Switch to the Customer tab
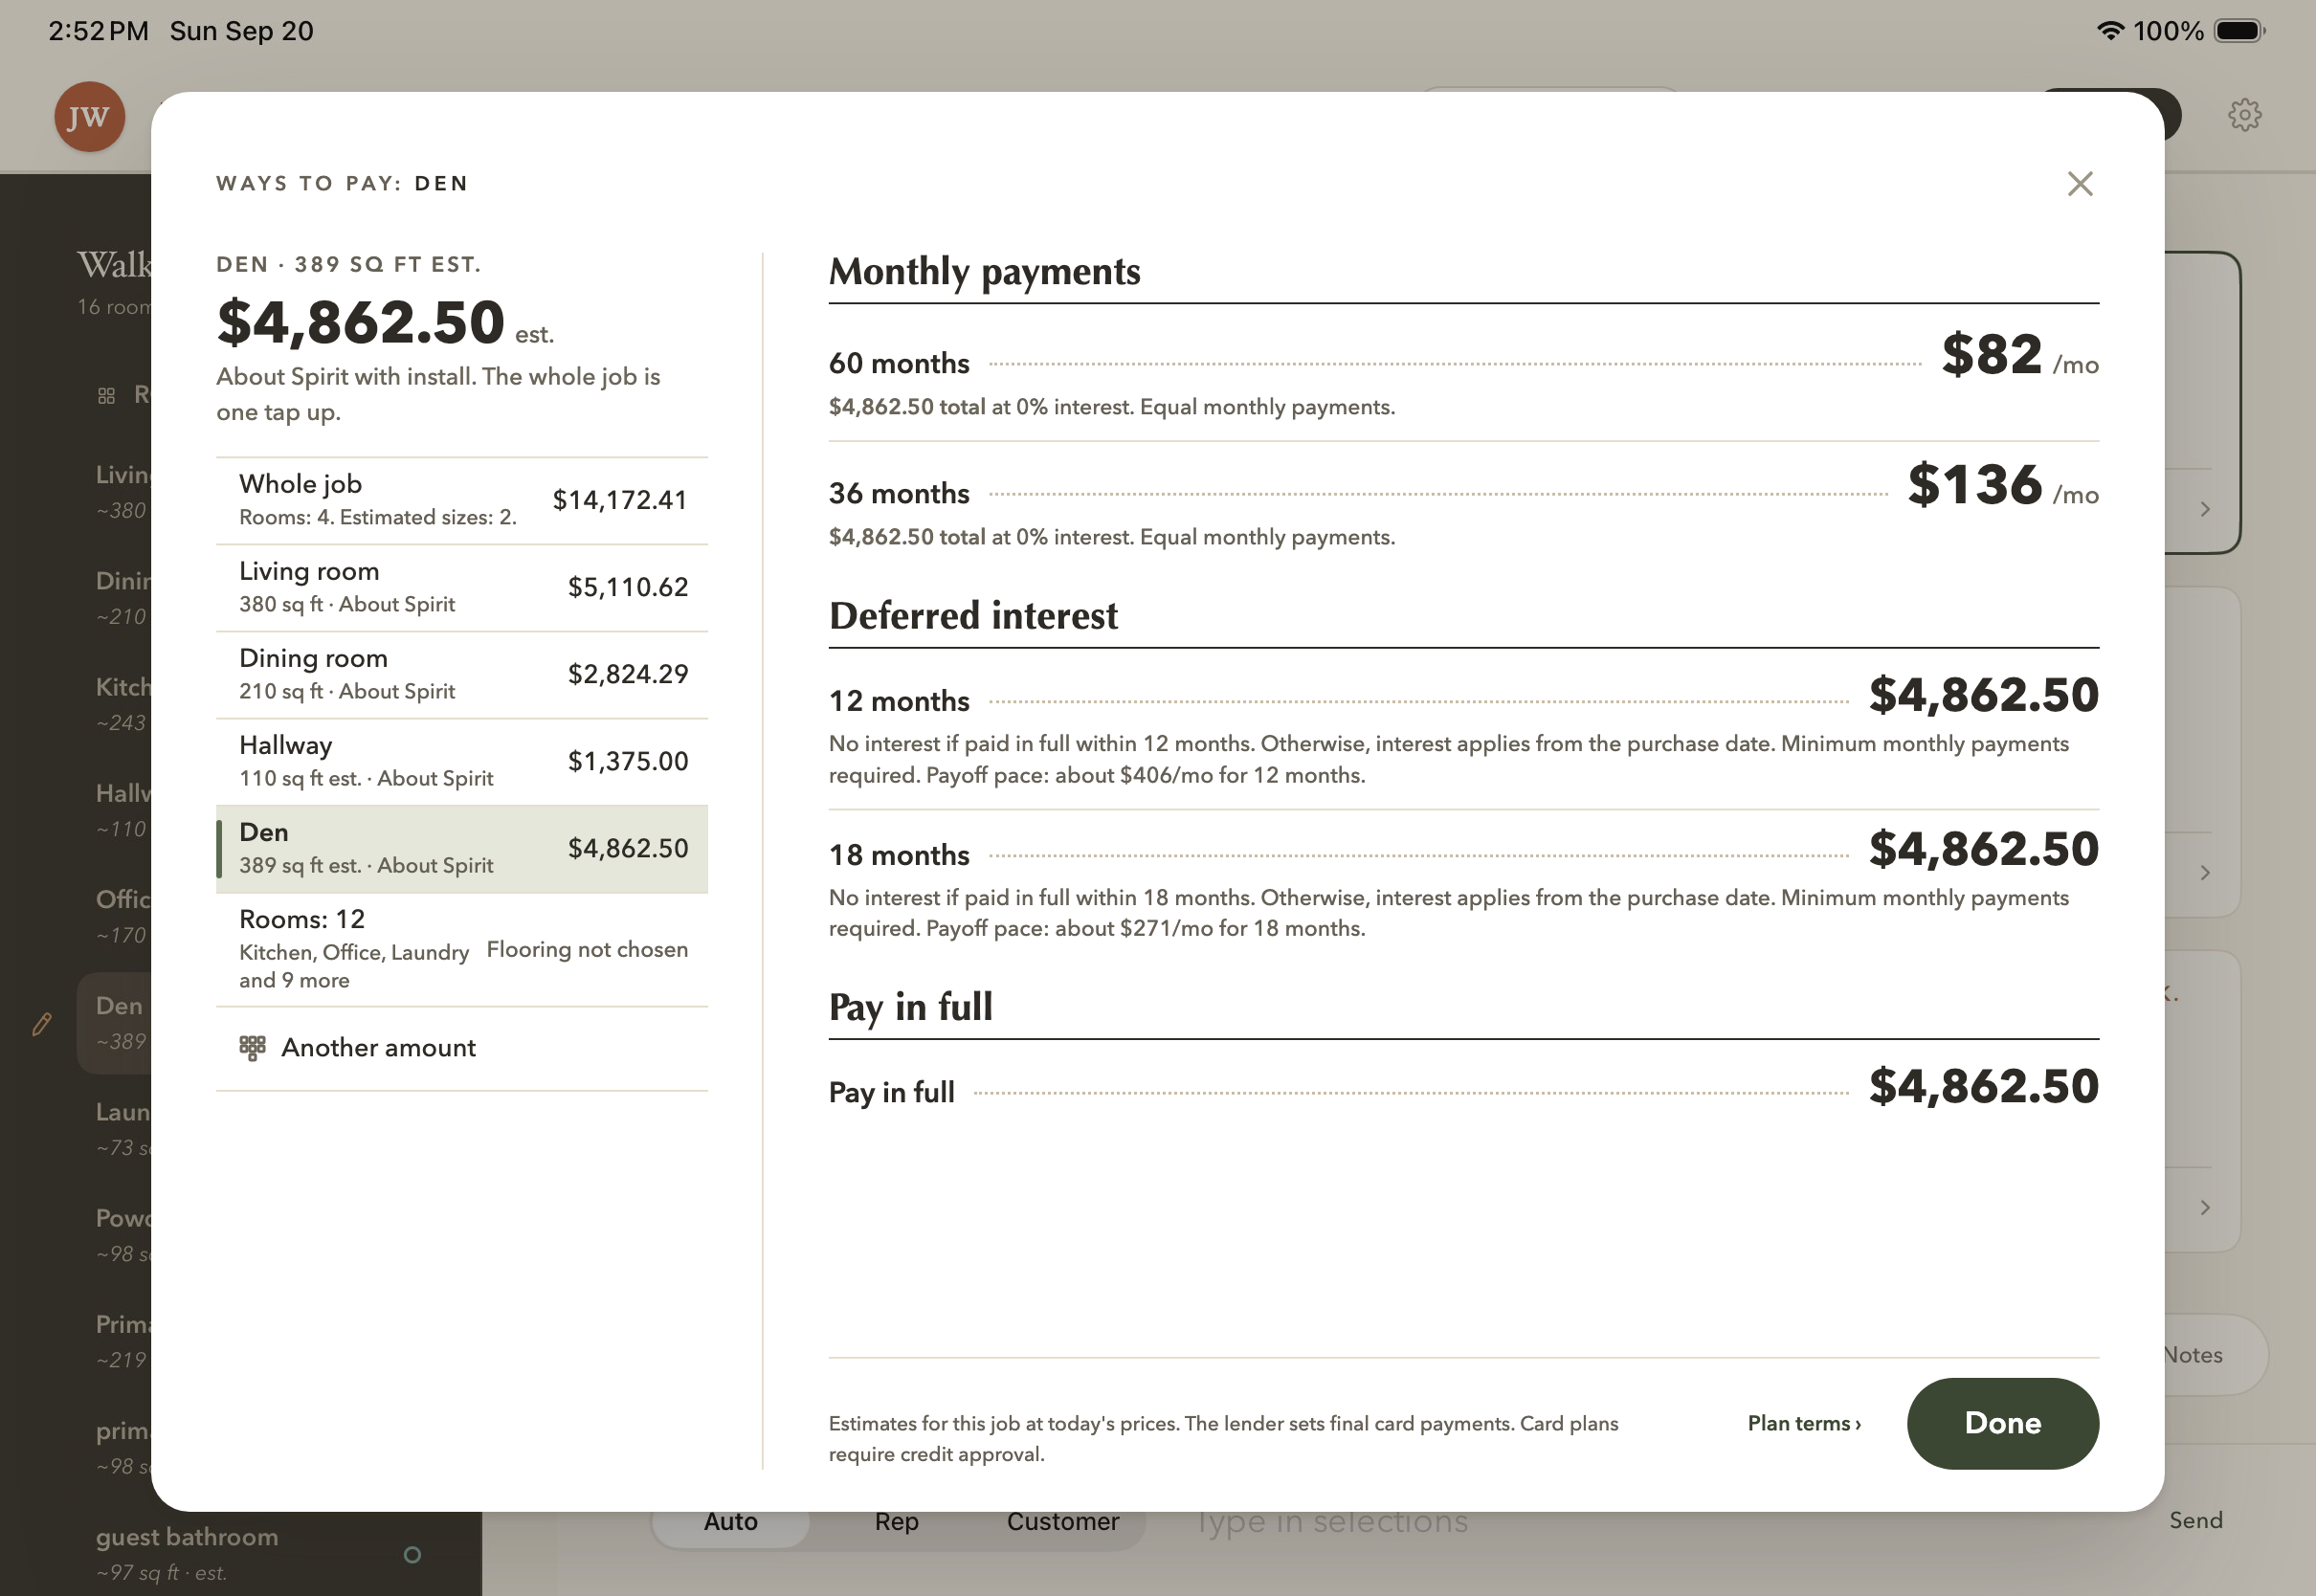This screenshot has height=1596, width=2316. (1063, 1522)
